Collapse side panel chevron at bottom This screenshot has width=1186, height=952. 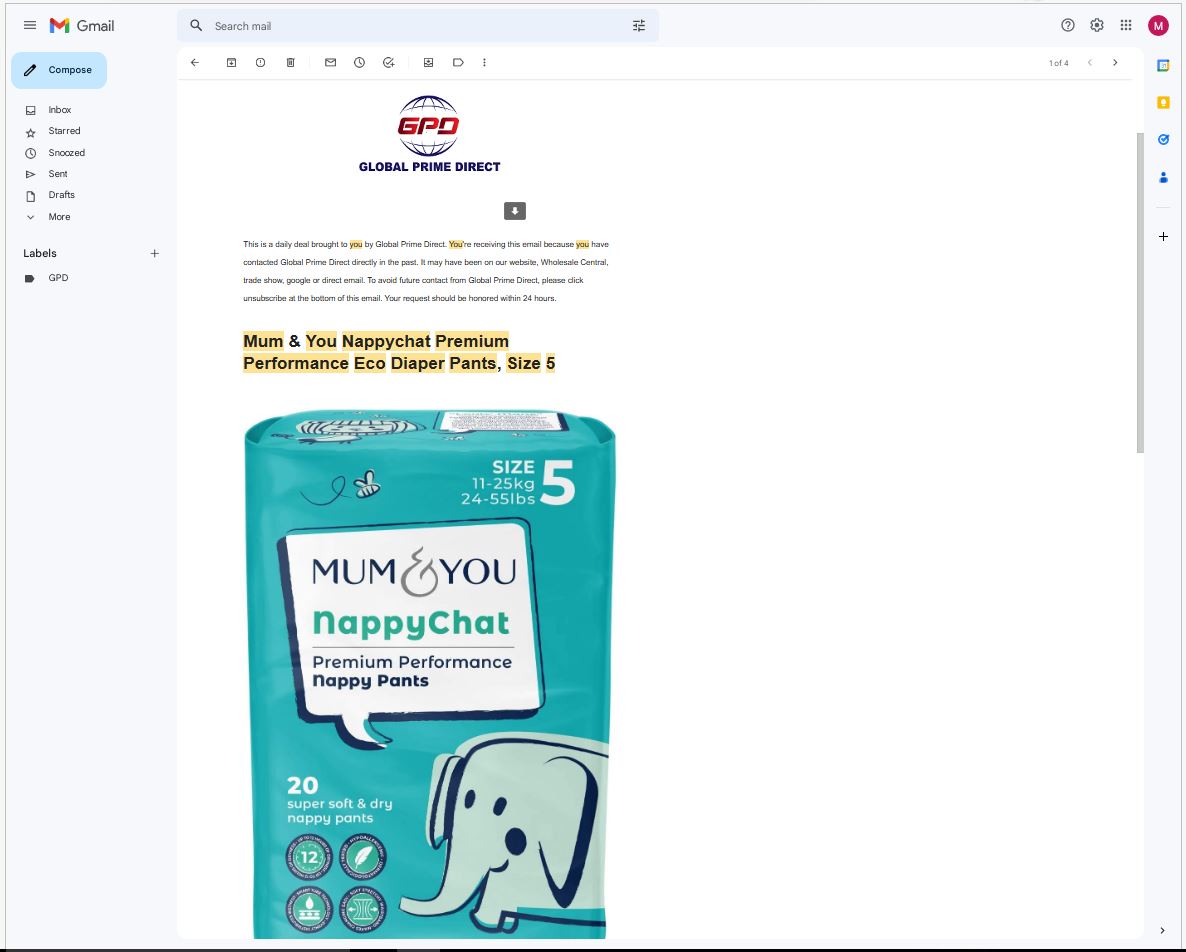(1163, 931)
